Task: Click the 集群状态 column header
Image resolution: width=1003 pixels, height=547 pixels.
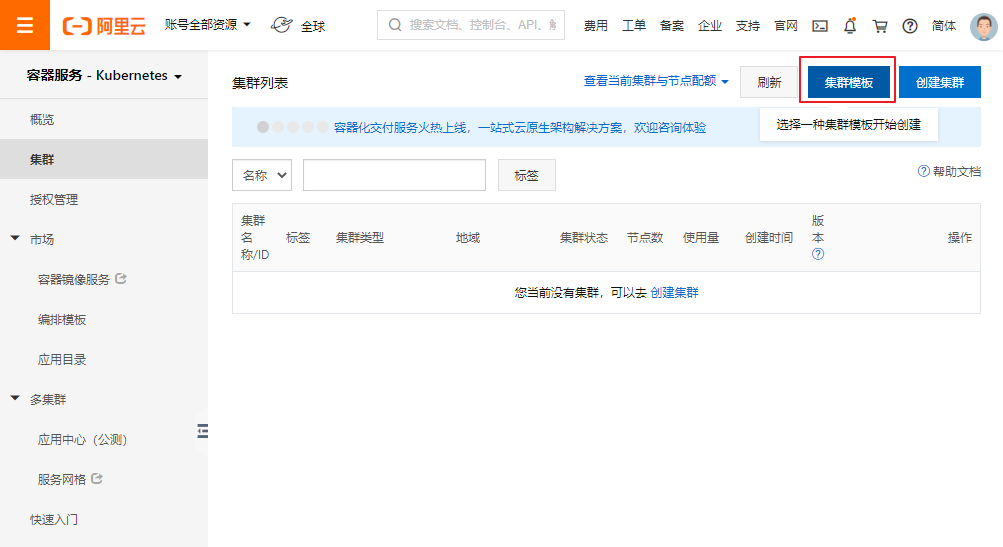Action: click(x=583, y=237)
